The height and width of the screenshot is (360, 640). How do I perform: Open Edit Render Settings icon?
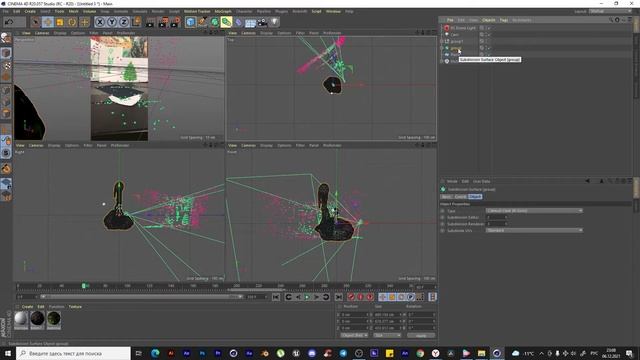tap(176, 22)
